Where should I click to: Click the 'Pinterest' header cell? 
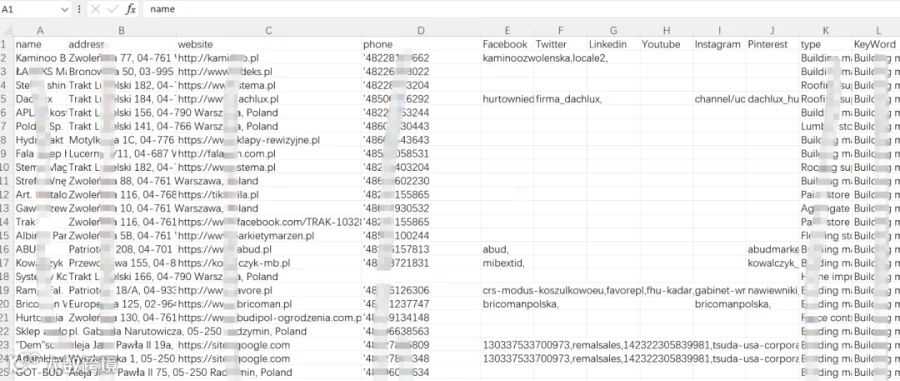pyautogui.click(x=773, y=44)
